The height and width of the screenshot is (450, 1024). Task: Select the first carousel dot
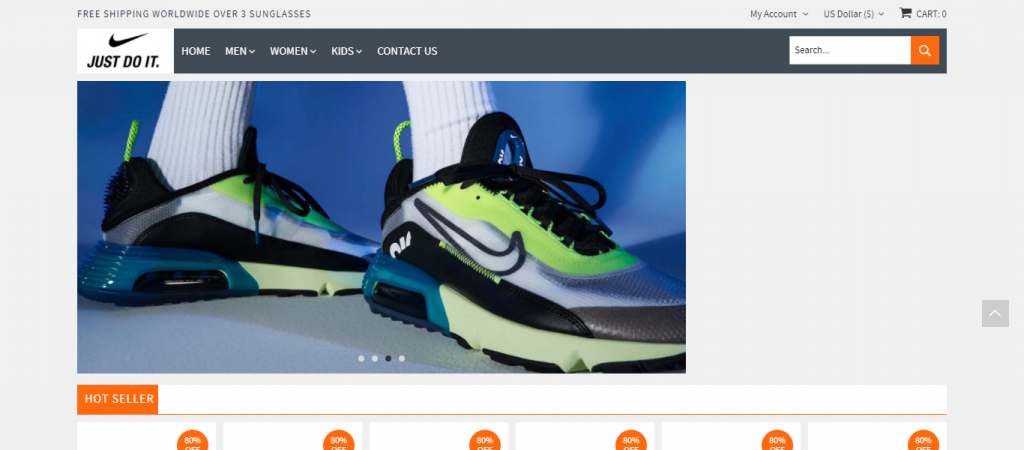(361, 359)
